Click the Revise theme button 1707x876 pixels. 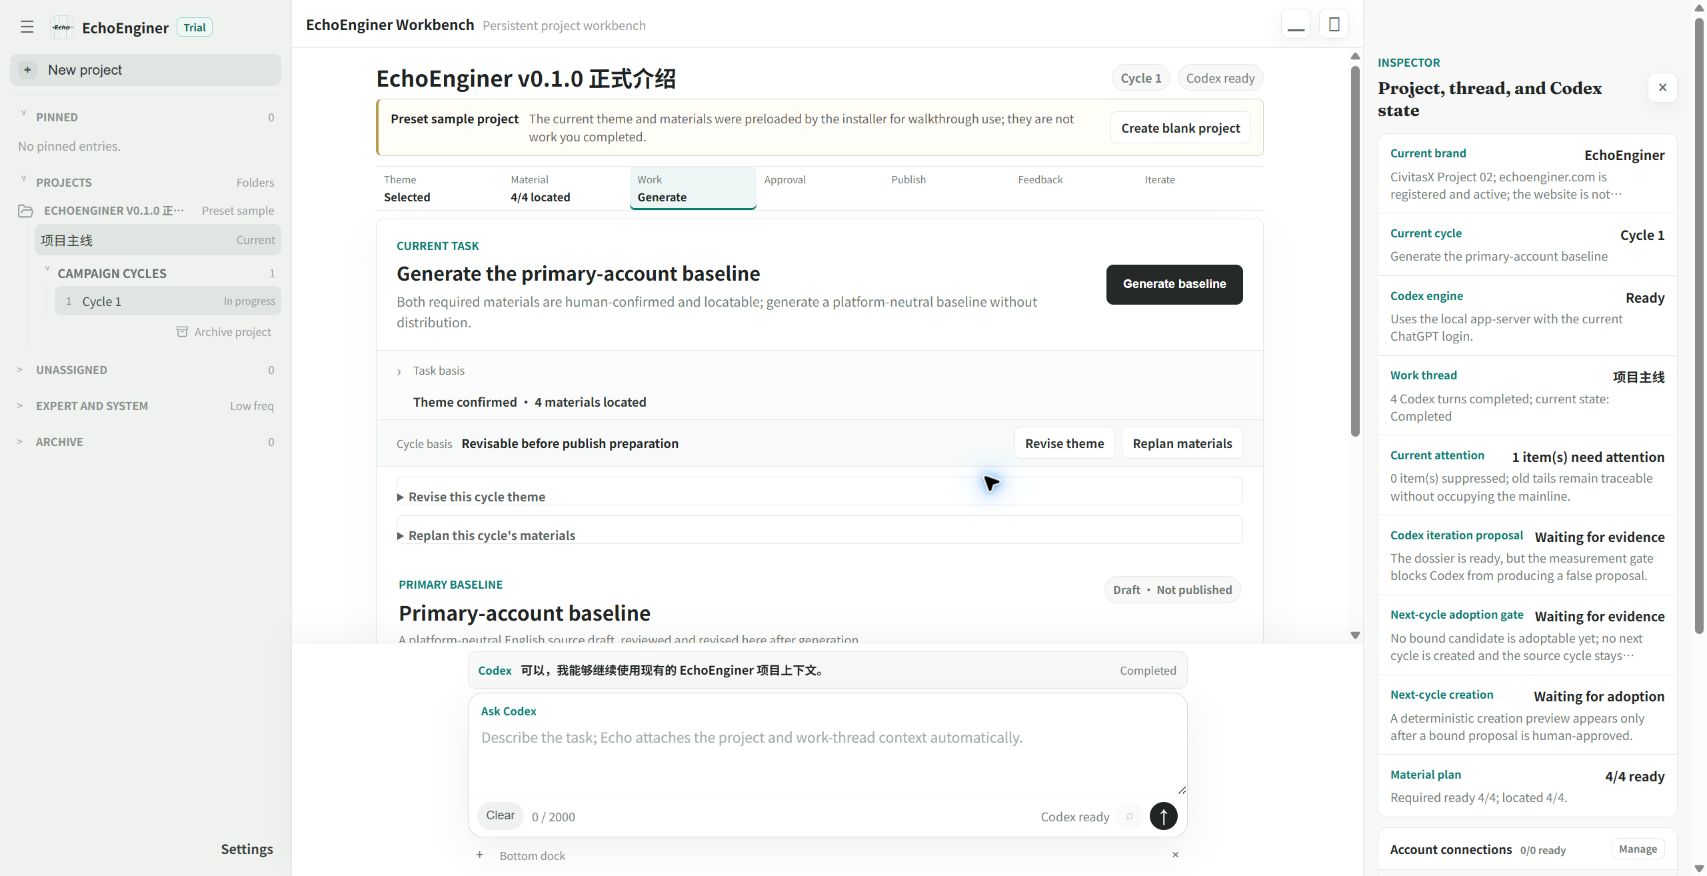click(1064, 443)
